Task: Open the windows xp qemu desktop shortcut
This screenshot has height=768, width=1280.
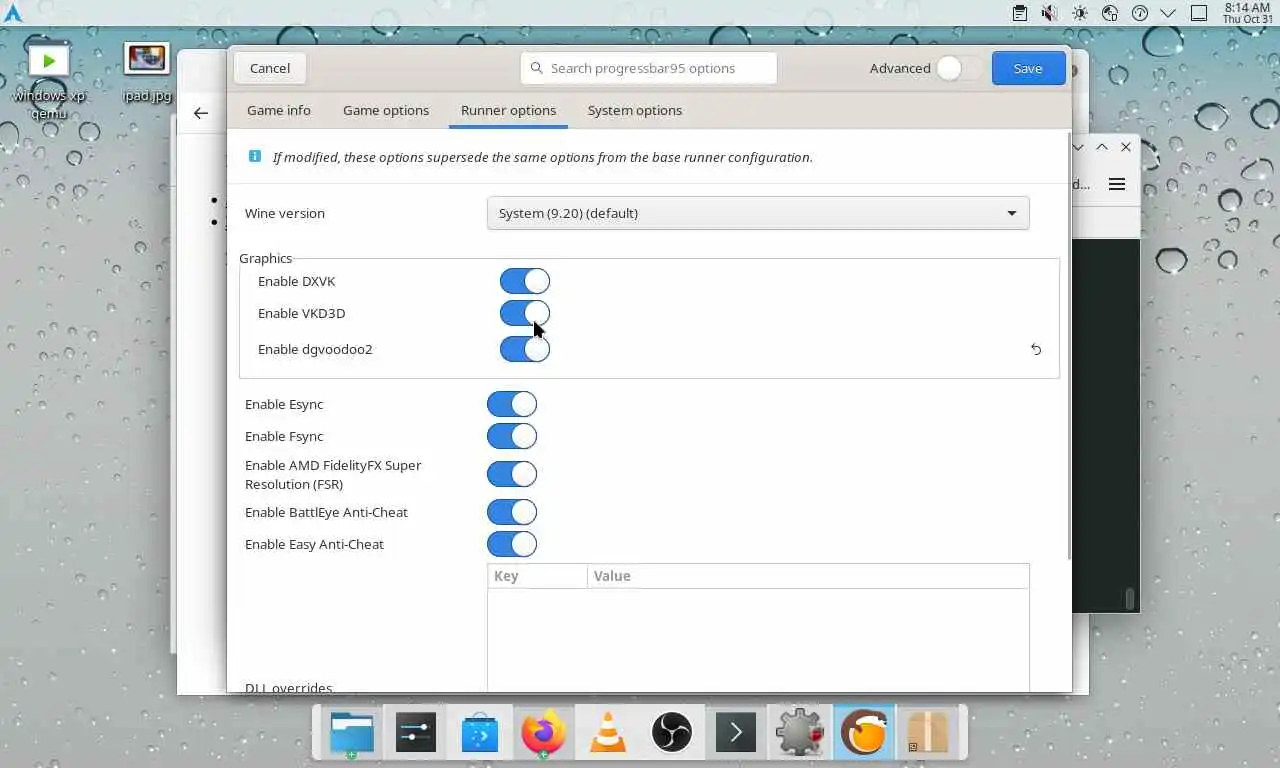Action: click(49, 81)
